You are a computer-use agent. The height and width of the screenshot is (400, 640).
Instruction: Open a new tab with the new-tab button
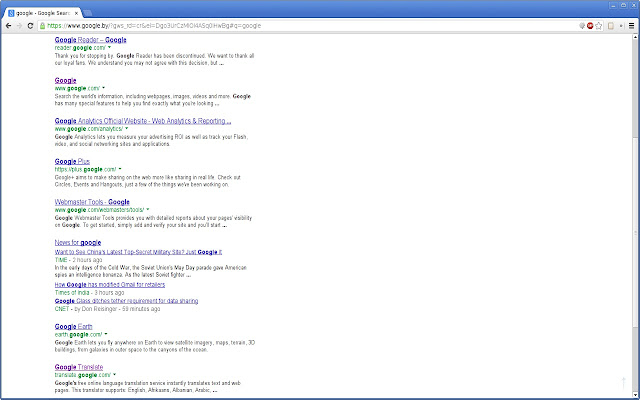(x=87, y=13)
